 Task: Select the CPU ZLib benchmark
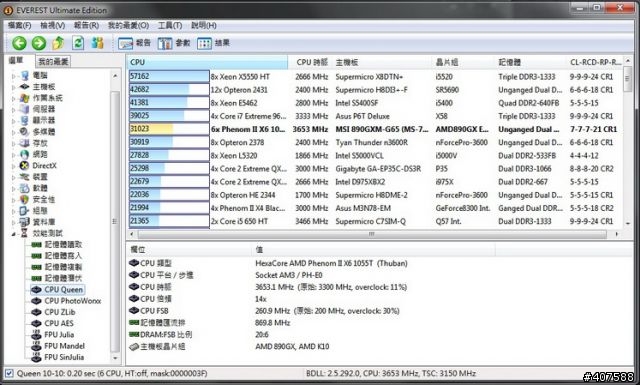click(60, 312)
